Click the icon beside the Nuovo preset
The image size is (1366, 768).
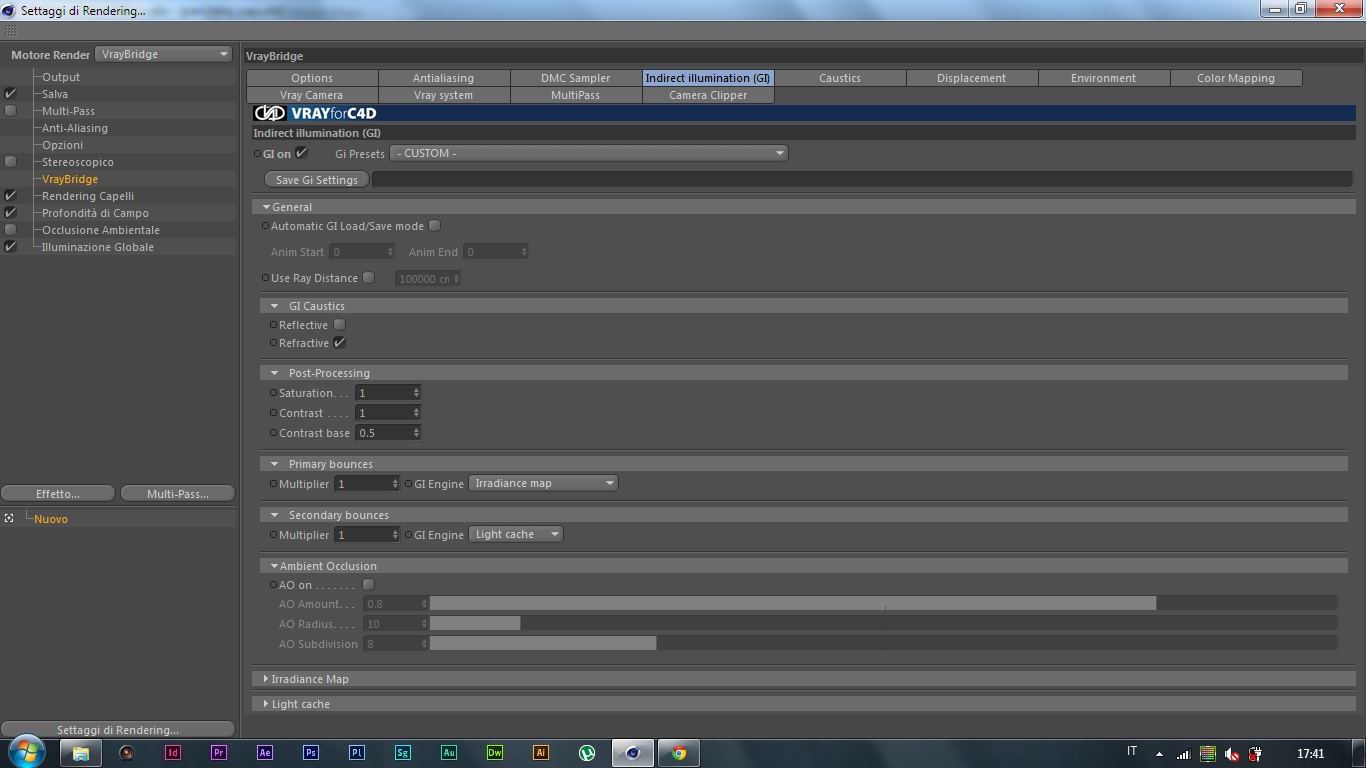coord(9,518)
